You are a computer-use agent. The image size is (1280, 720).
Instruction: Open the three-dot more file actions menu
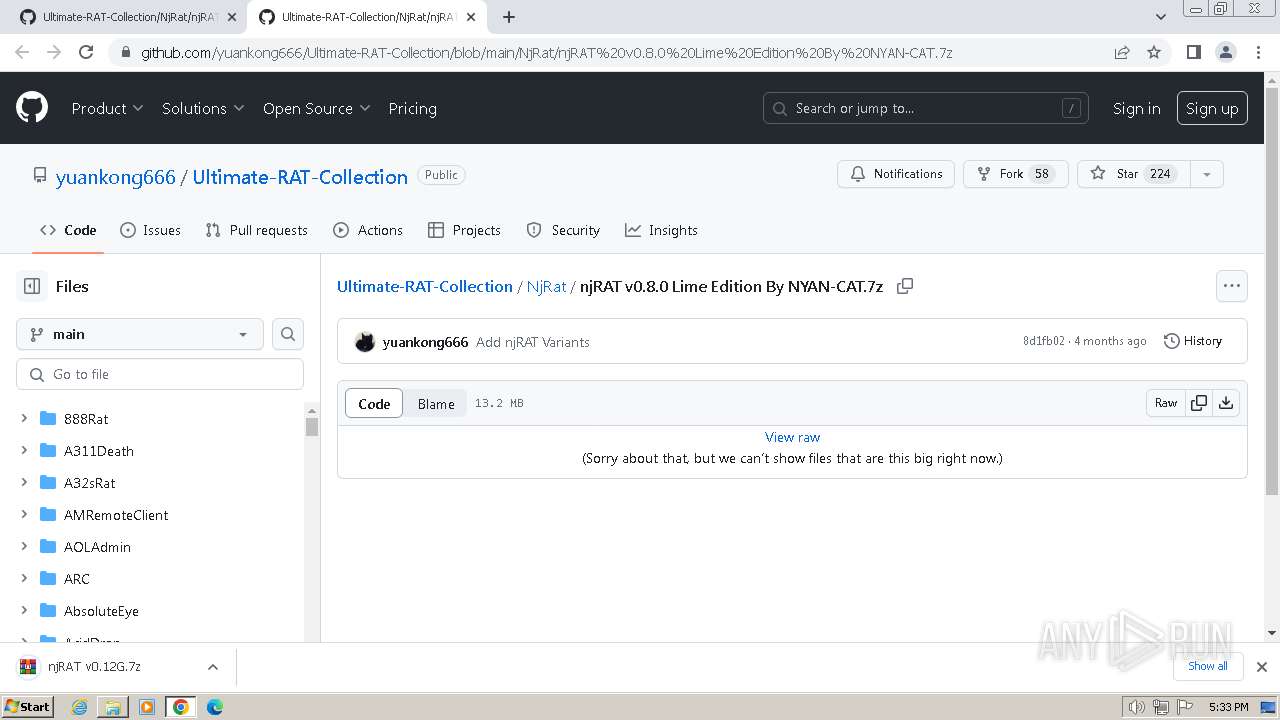tap(1232, 286)
